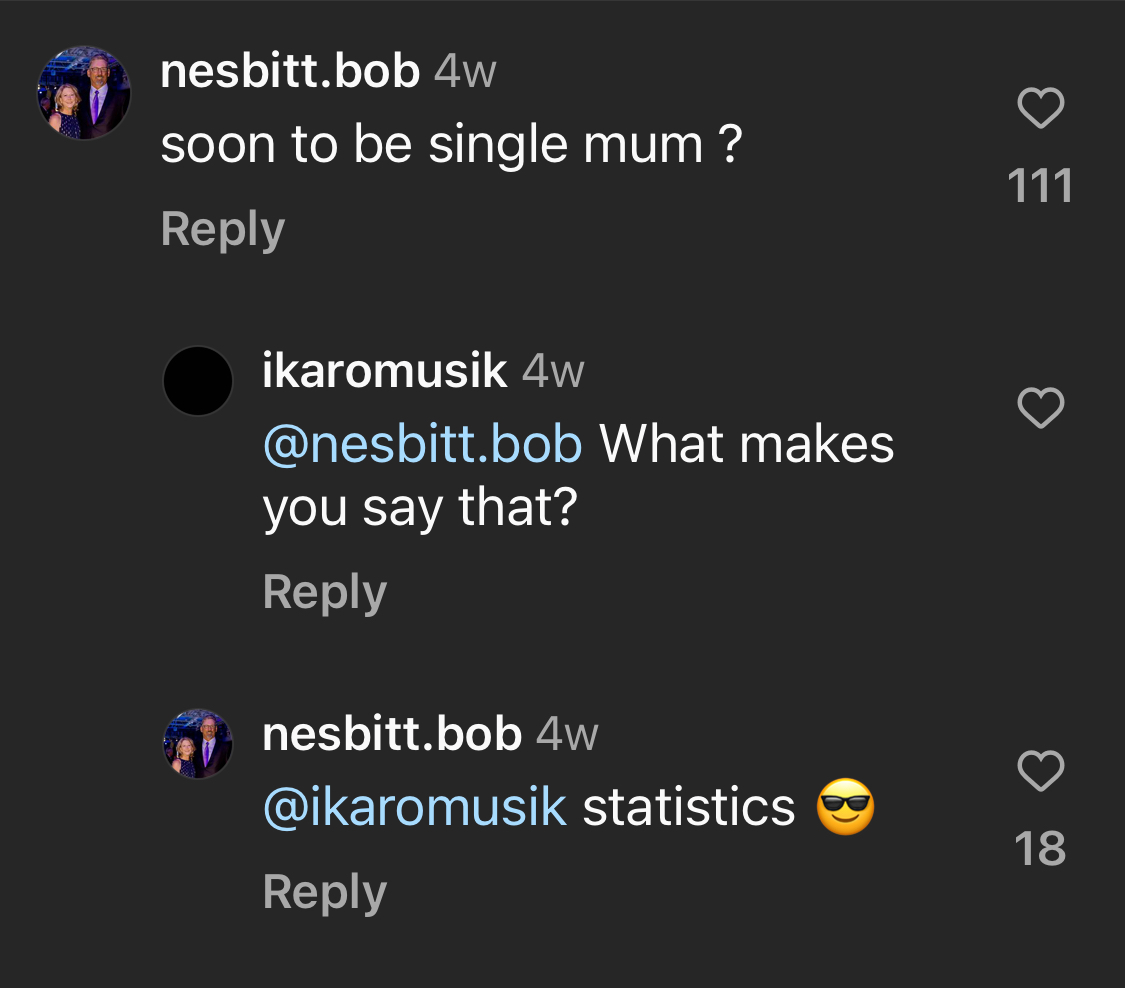The image size is (1125, 988).
Task: Click the 4w timestamp on the top comment
Action: (465, 72)
